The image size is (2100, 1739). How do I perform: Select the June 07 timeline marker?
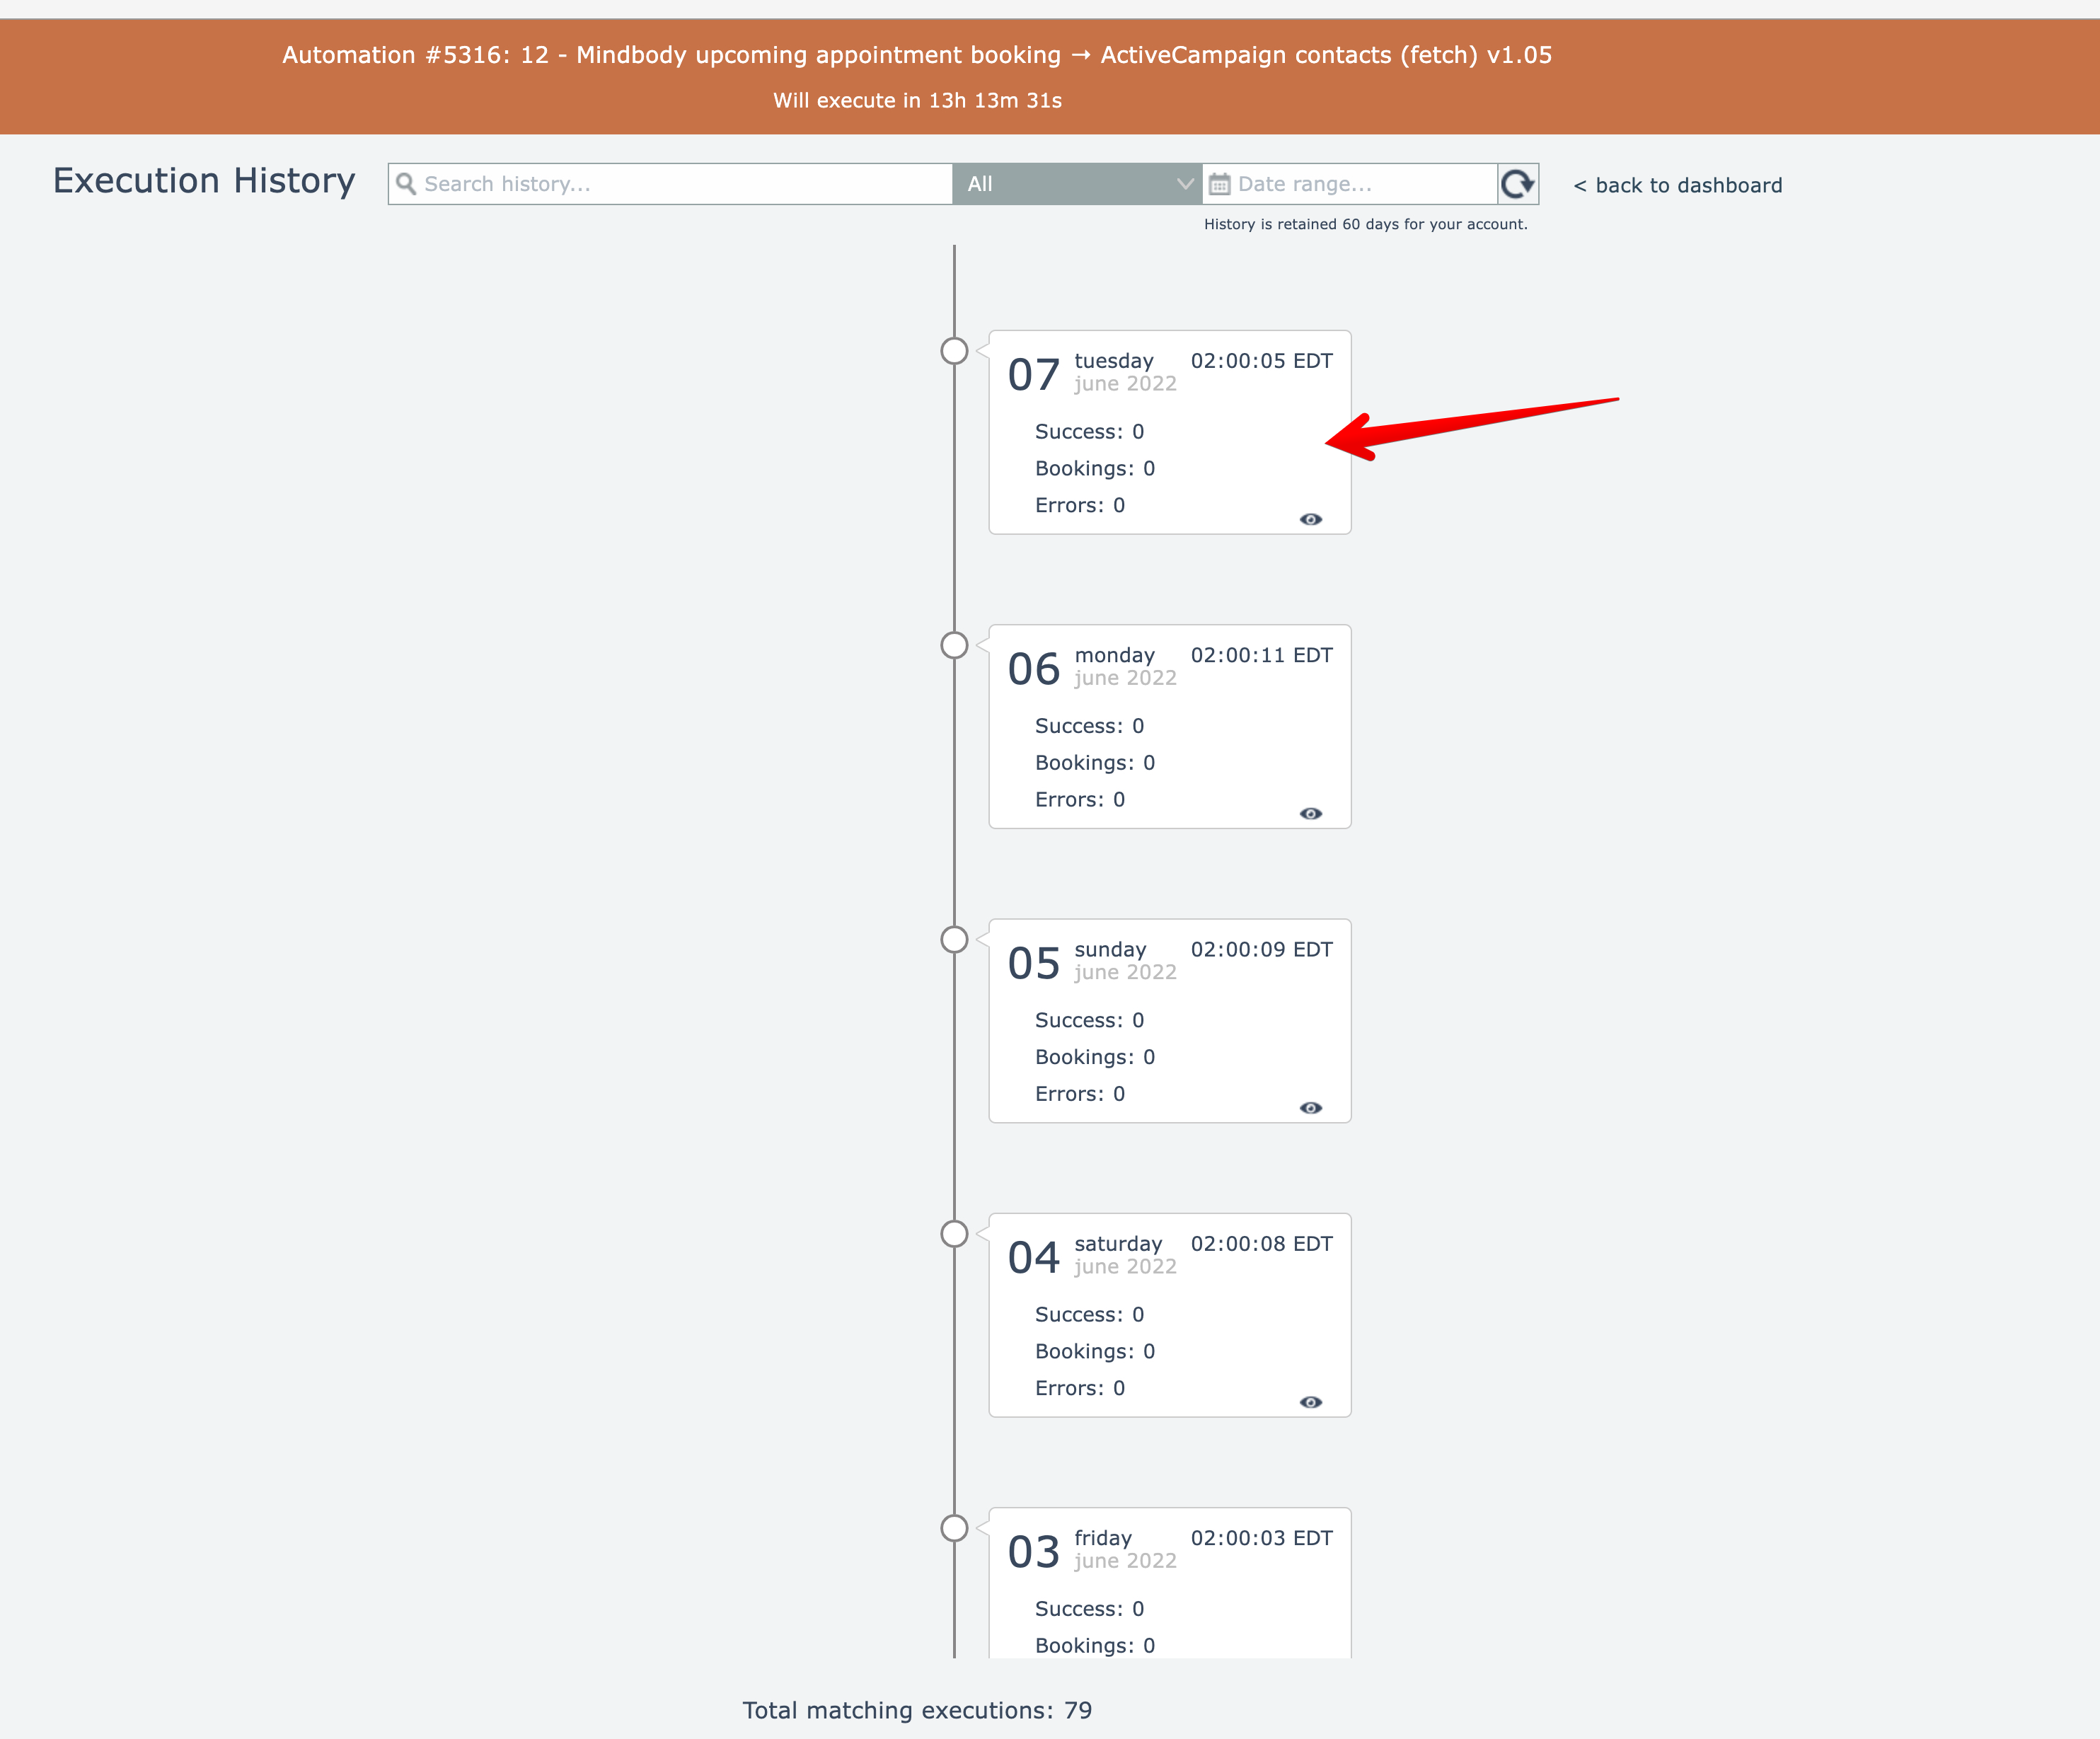point(954,351)
